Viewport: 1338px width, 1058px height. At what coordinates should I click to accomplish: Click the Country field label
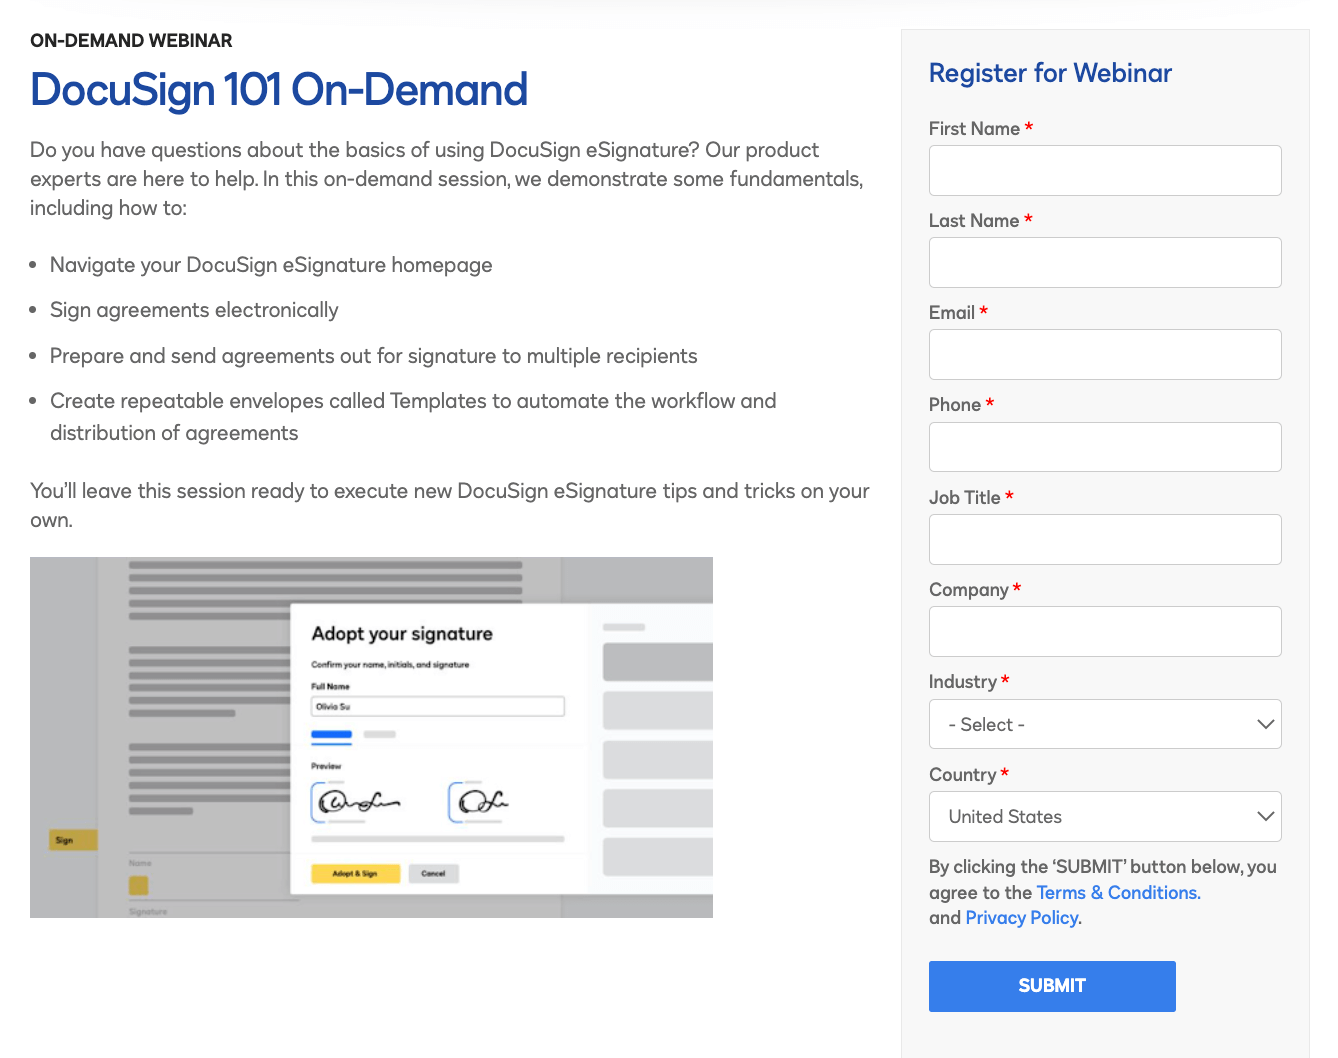pyautogui.click(x=962, y=774)
